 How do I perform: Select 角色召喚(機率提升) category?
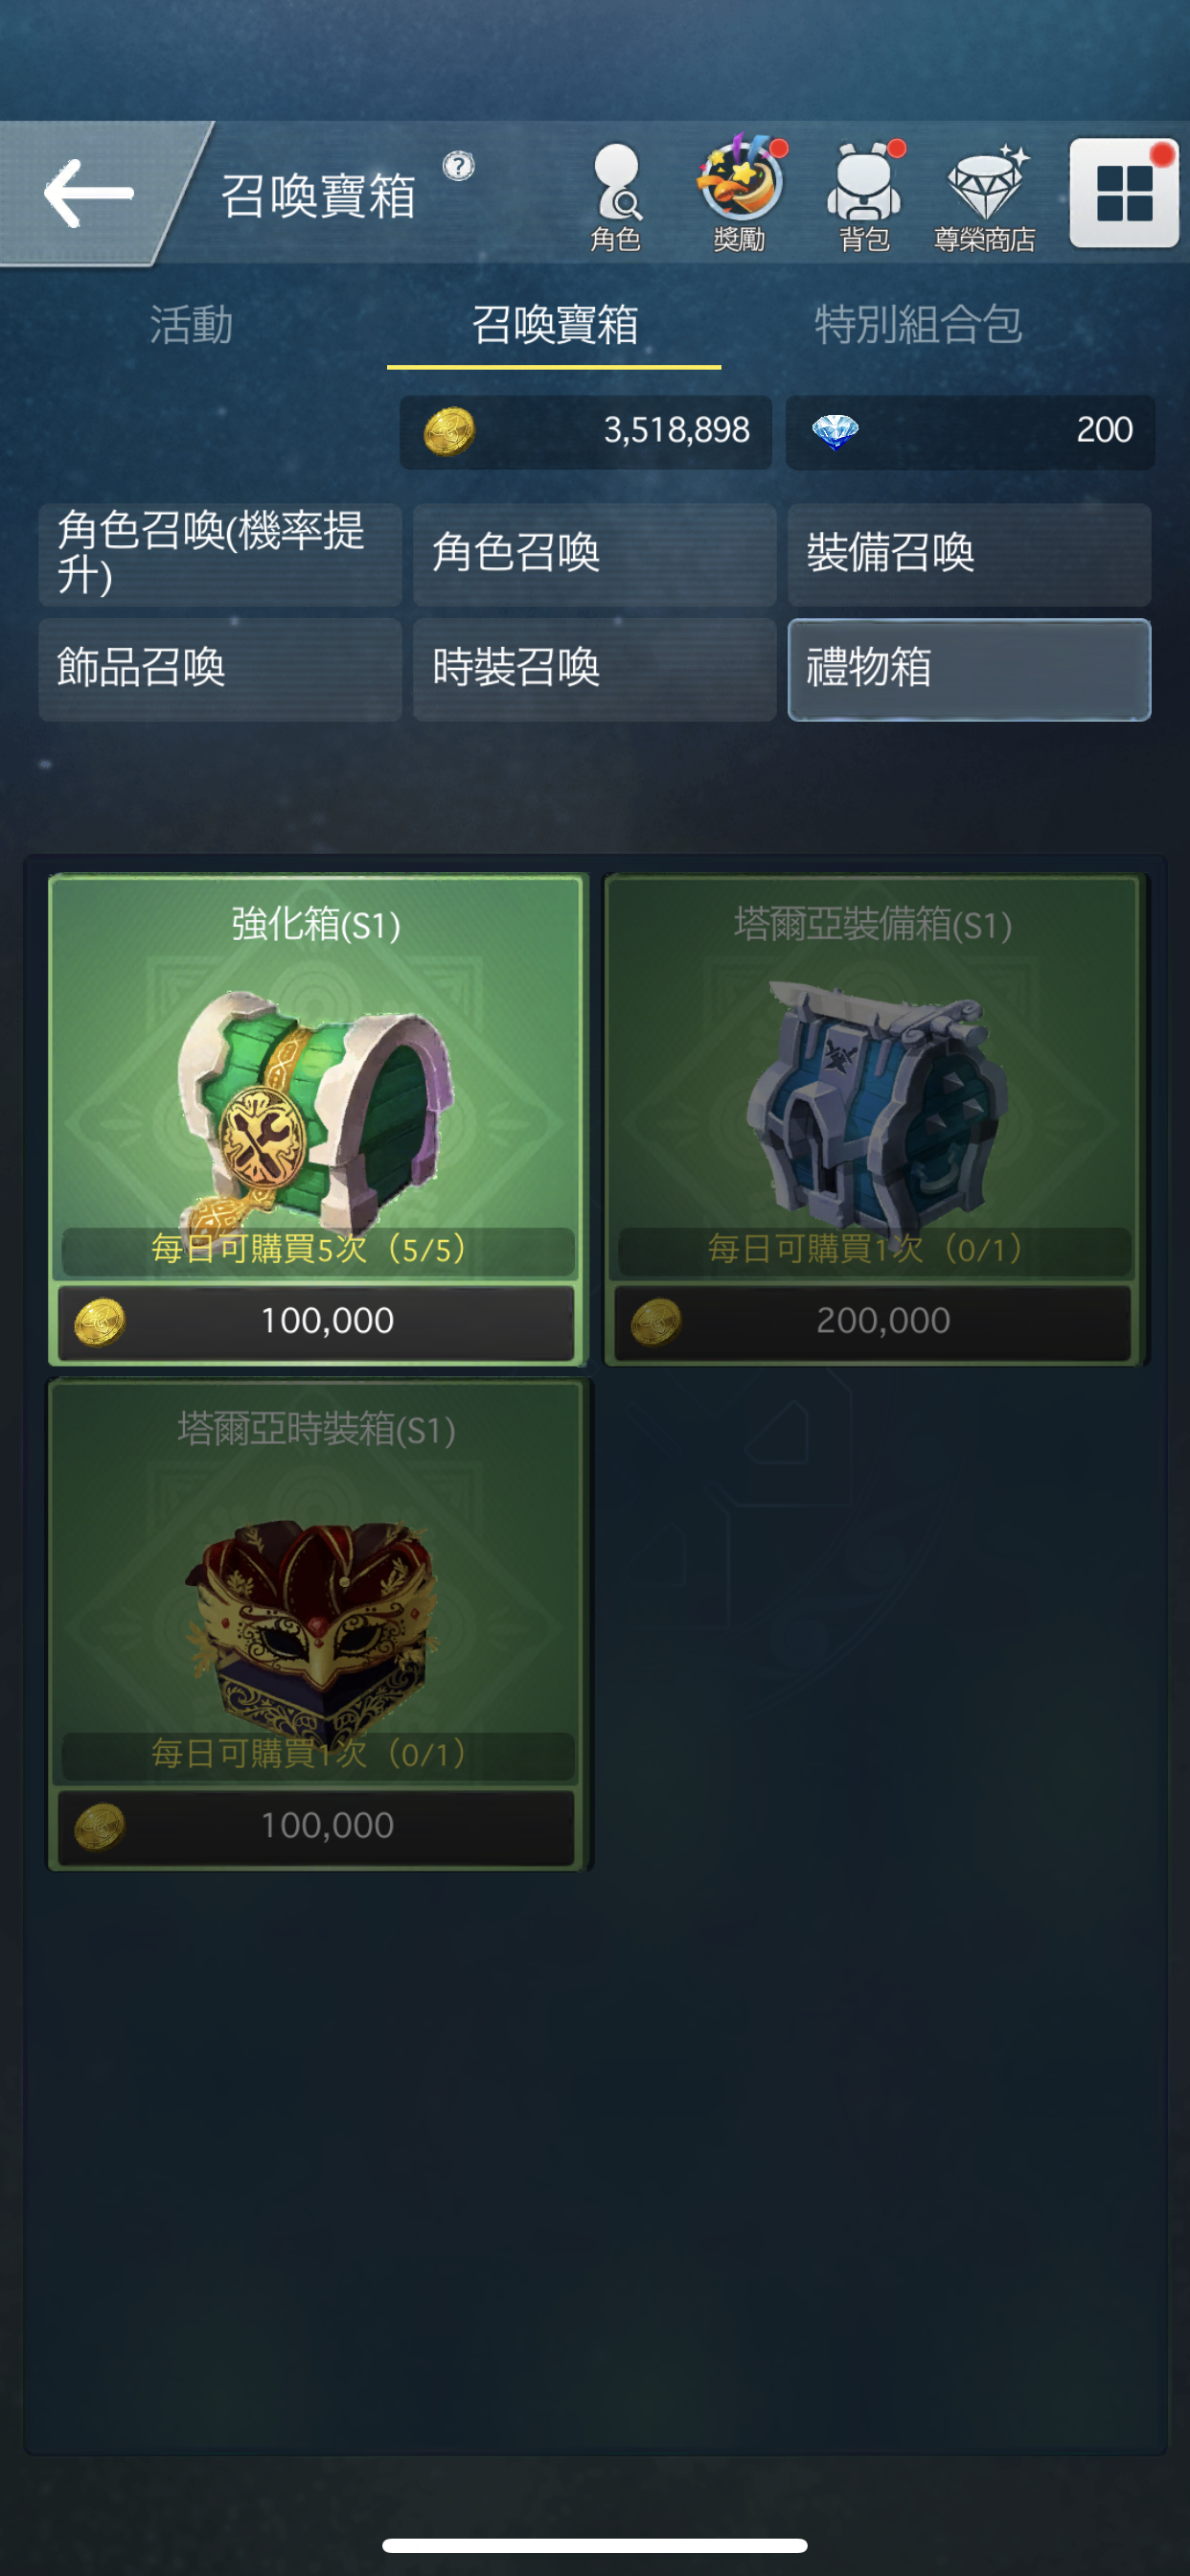(x=220, y=555)
